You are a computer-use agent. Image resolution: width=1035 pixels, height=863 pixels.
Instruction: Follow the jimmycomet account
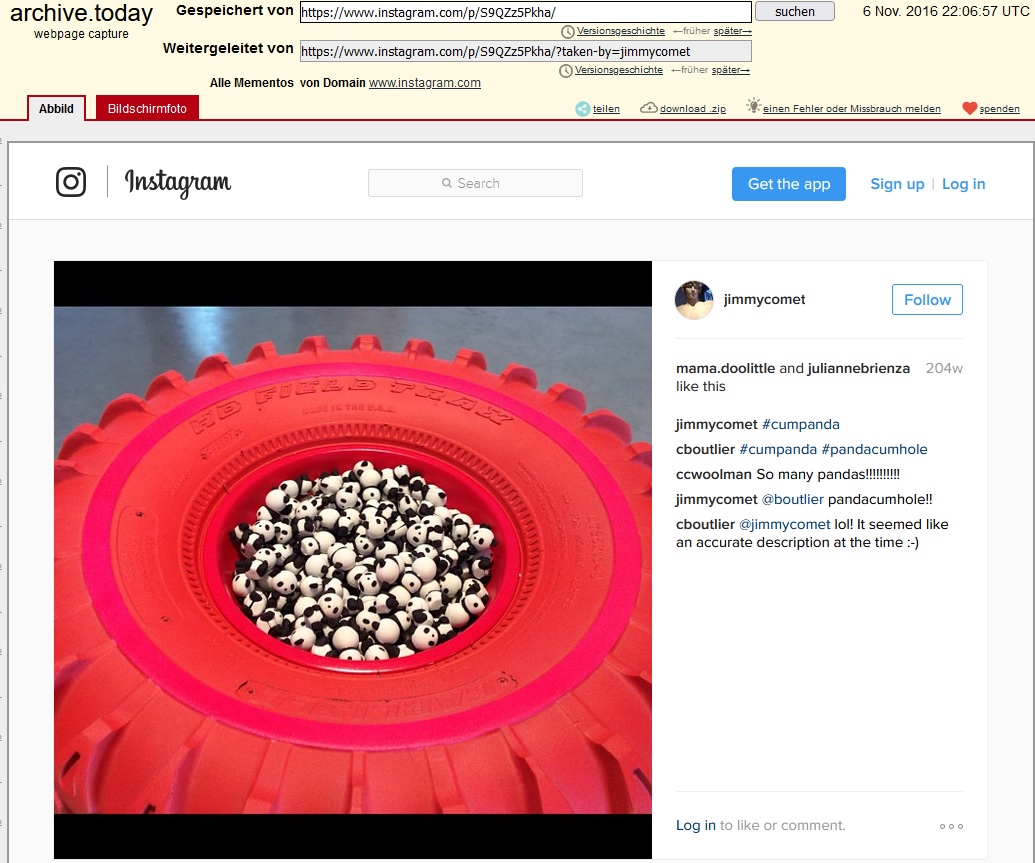pos(927,300)
